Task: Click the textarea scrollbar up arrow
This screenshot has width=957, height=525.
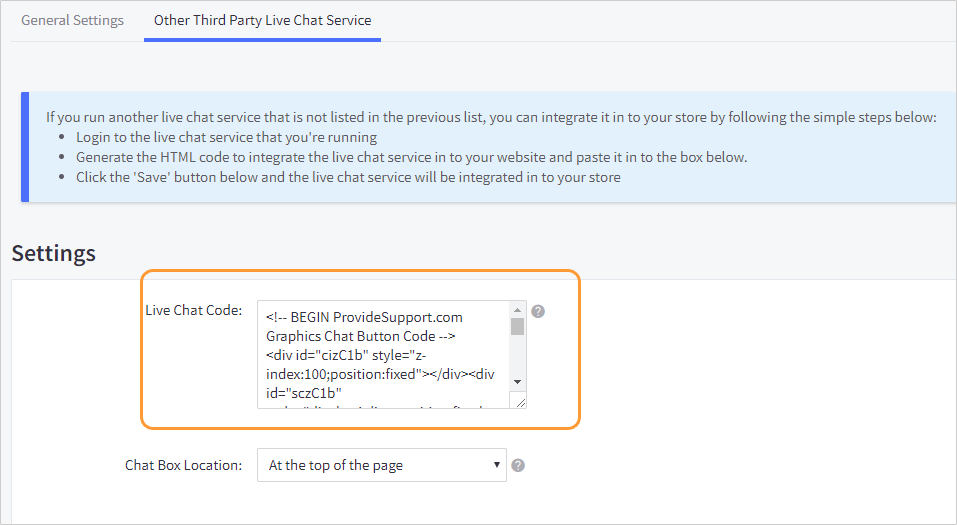Action: (x=518, y=310)
